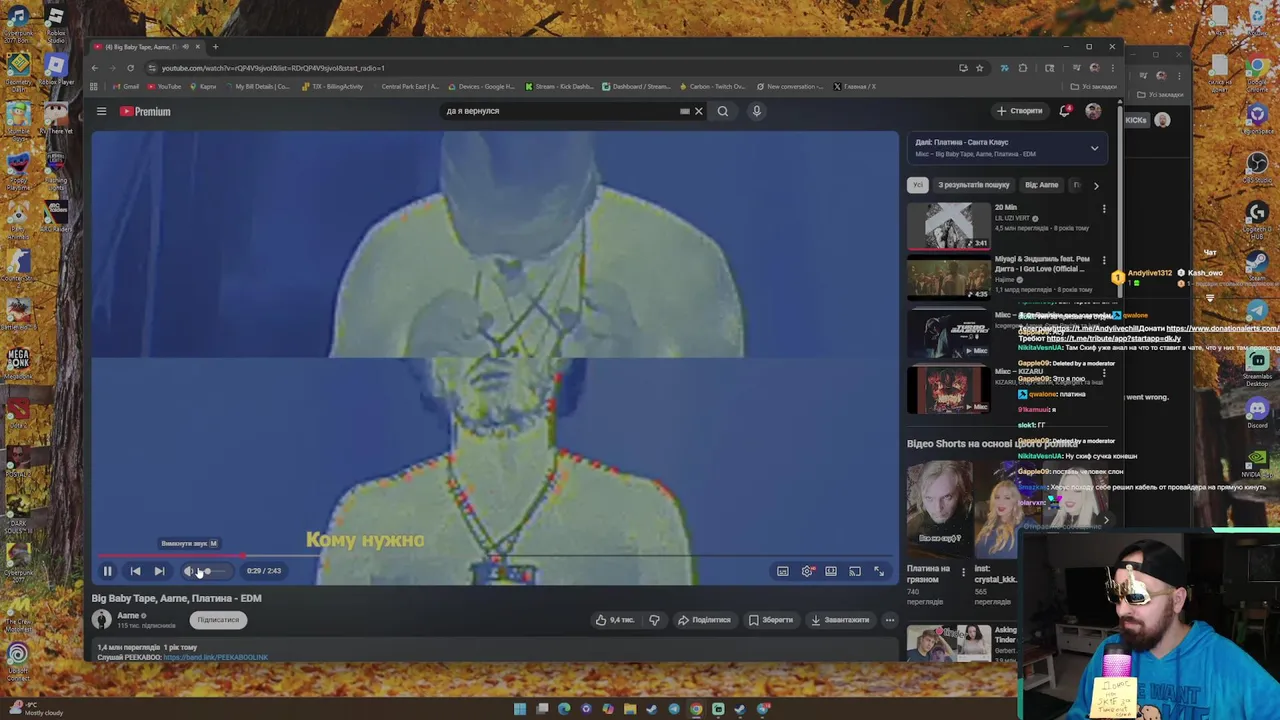Toggle subtitles in the video player
This screenshot has height=720, width=1280.
783,571
